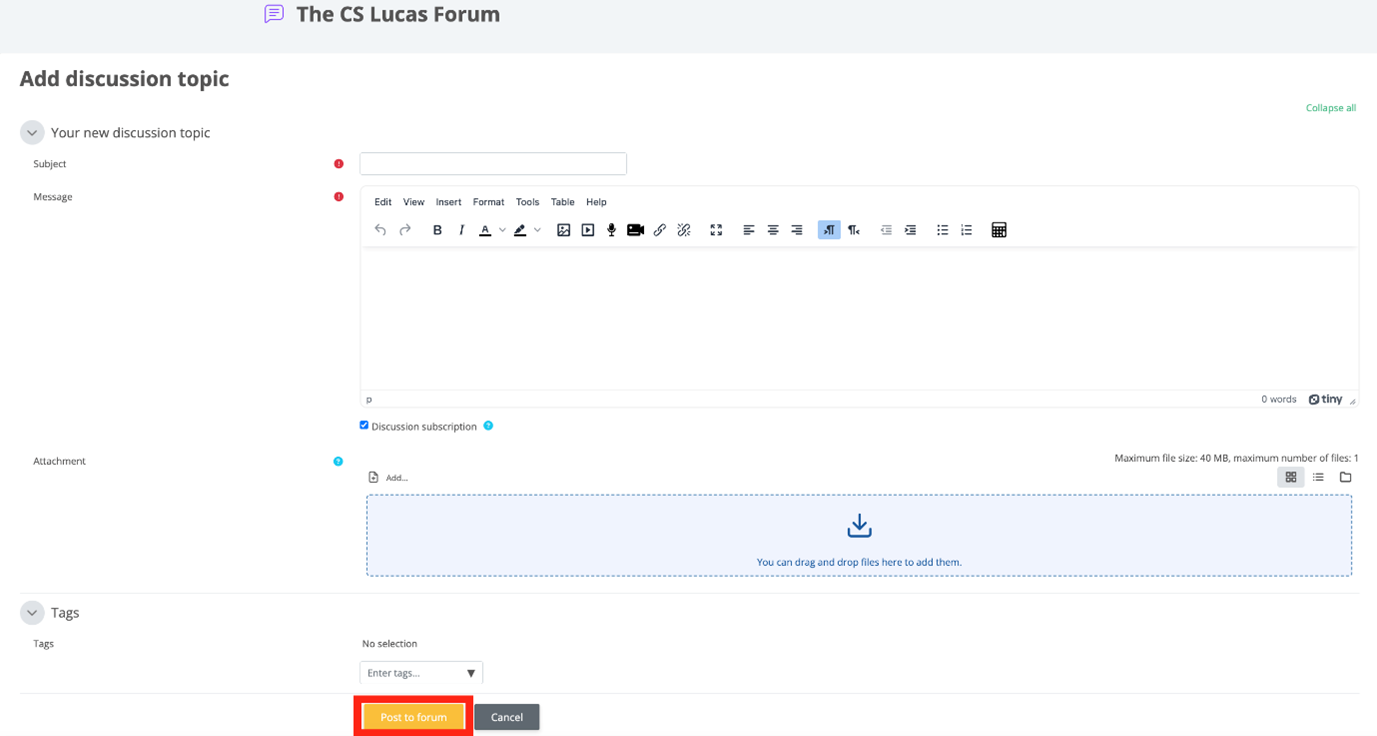Screen dimensions: 1377x736
Task: Click the p element path in editor
Action: pos(369,399)
